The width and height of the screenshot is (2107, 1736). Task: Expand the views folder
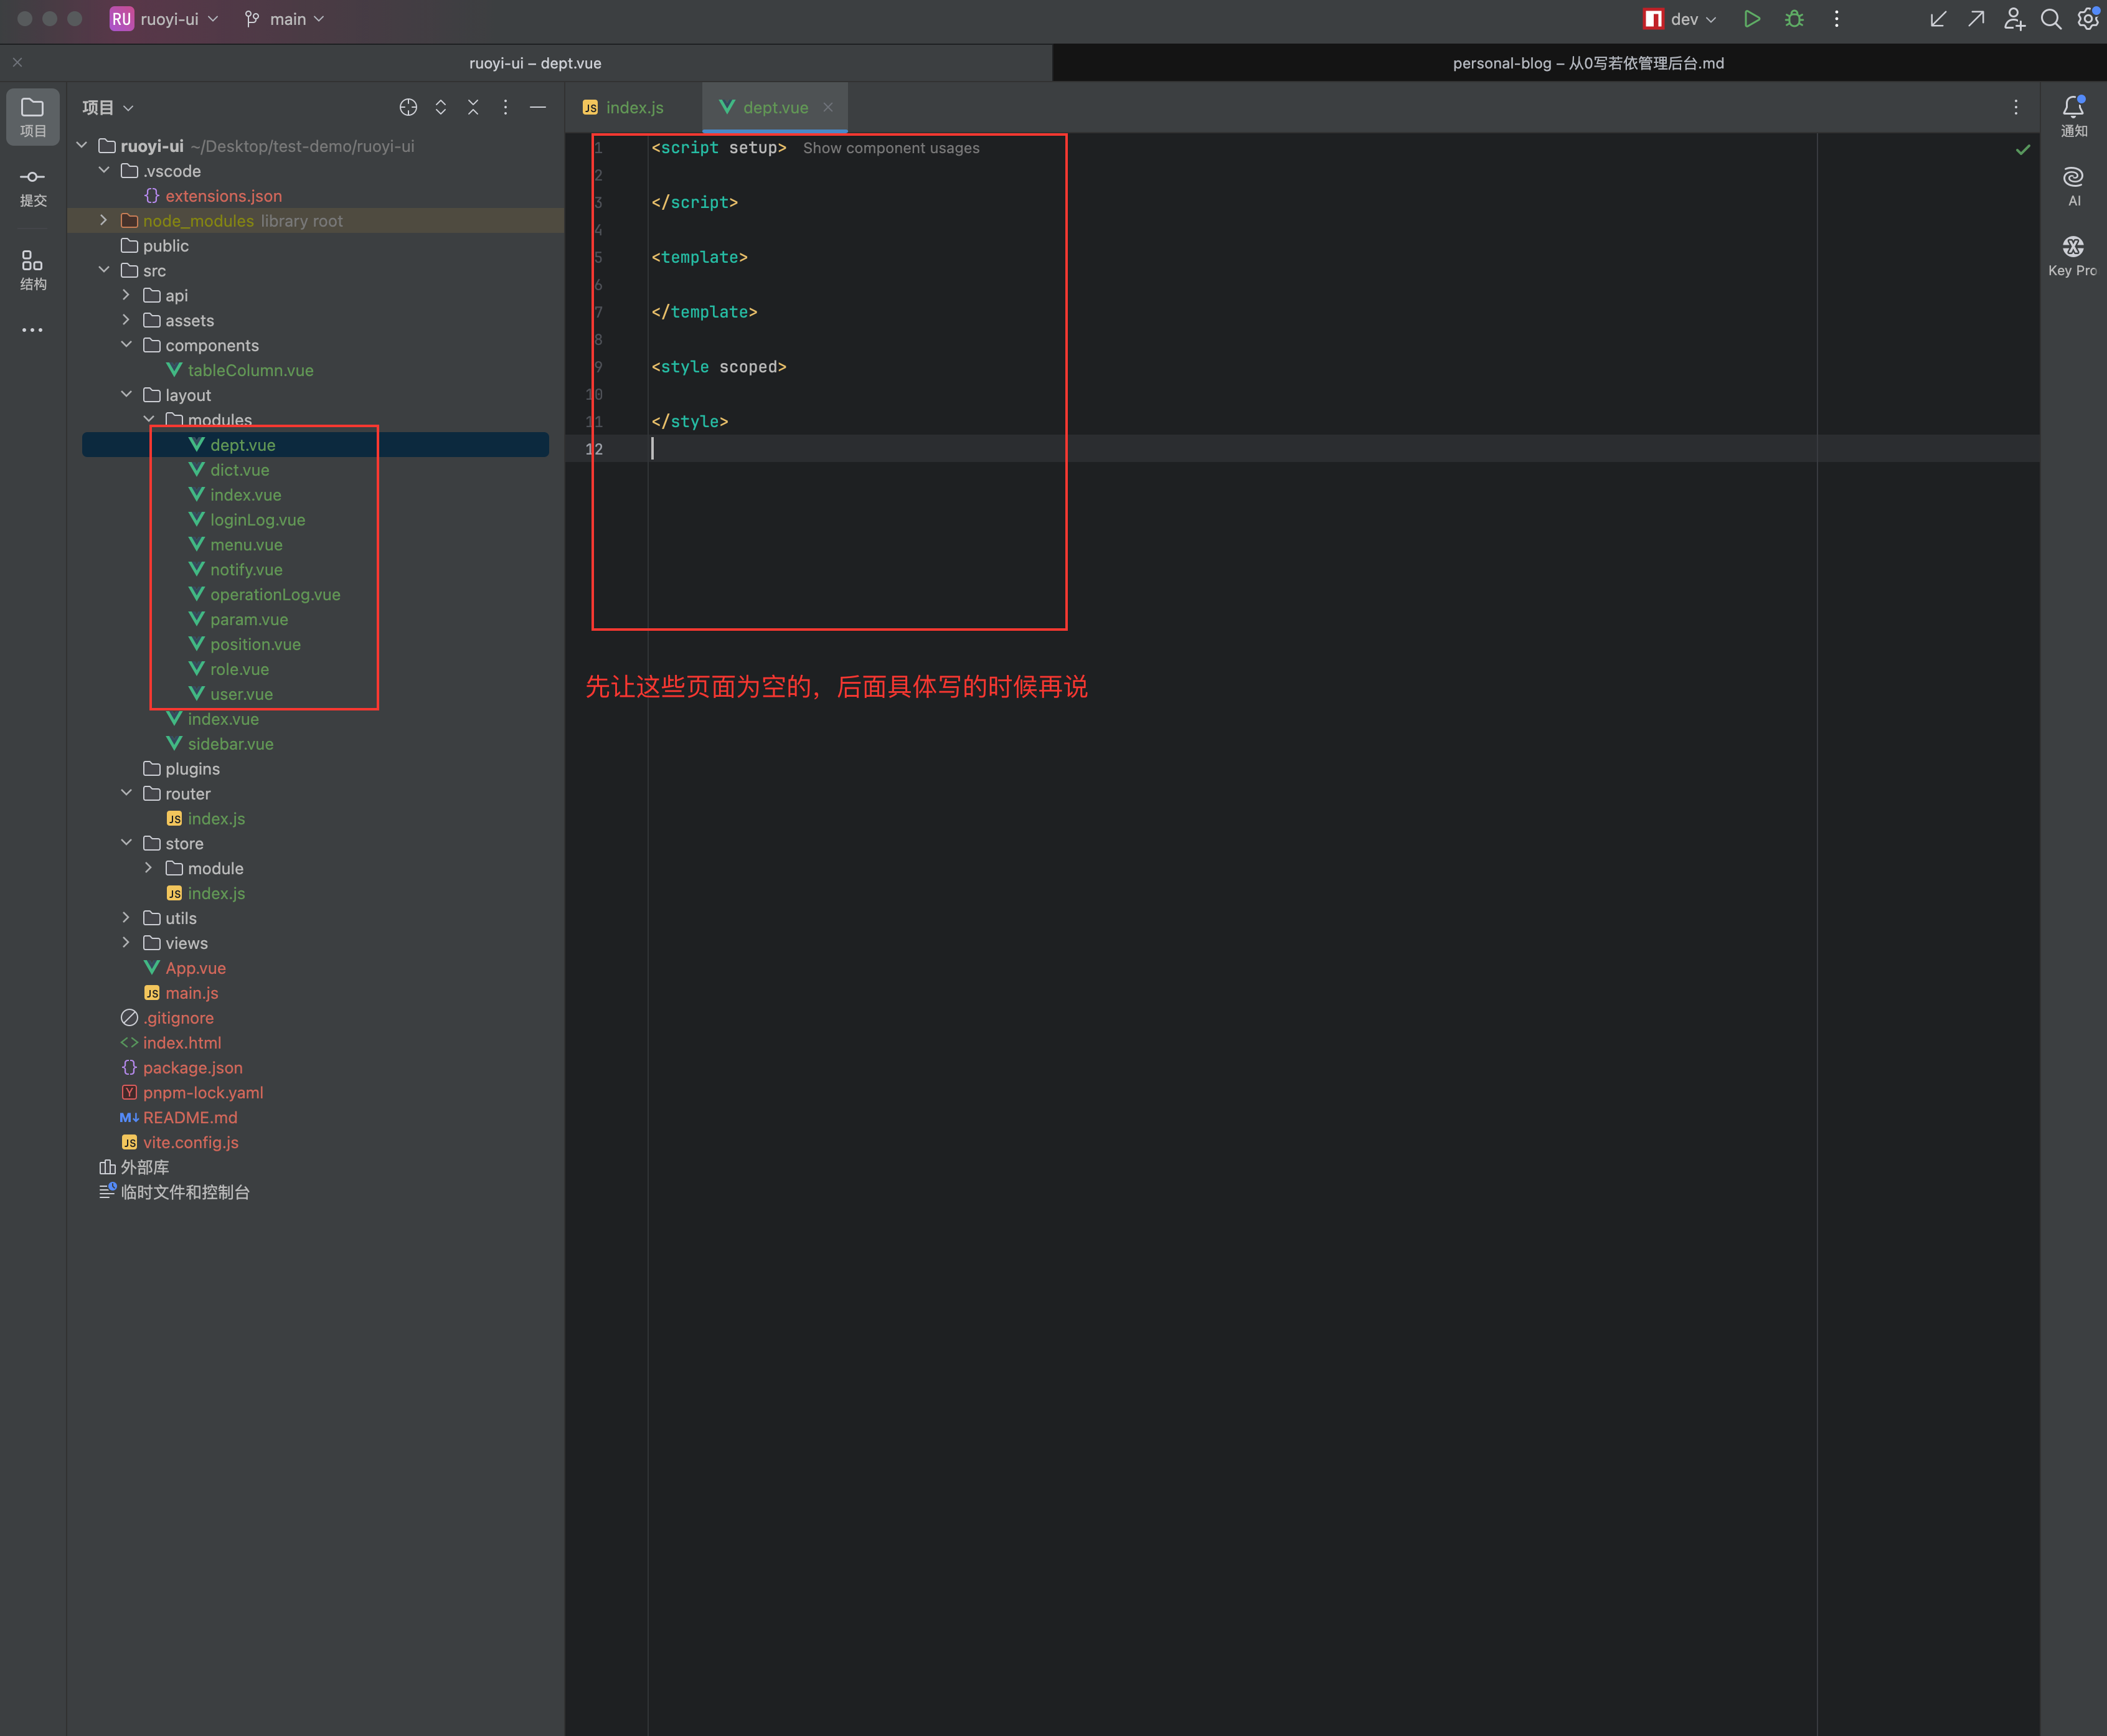click(x=126, y=943)
